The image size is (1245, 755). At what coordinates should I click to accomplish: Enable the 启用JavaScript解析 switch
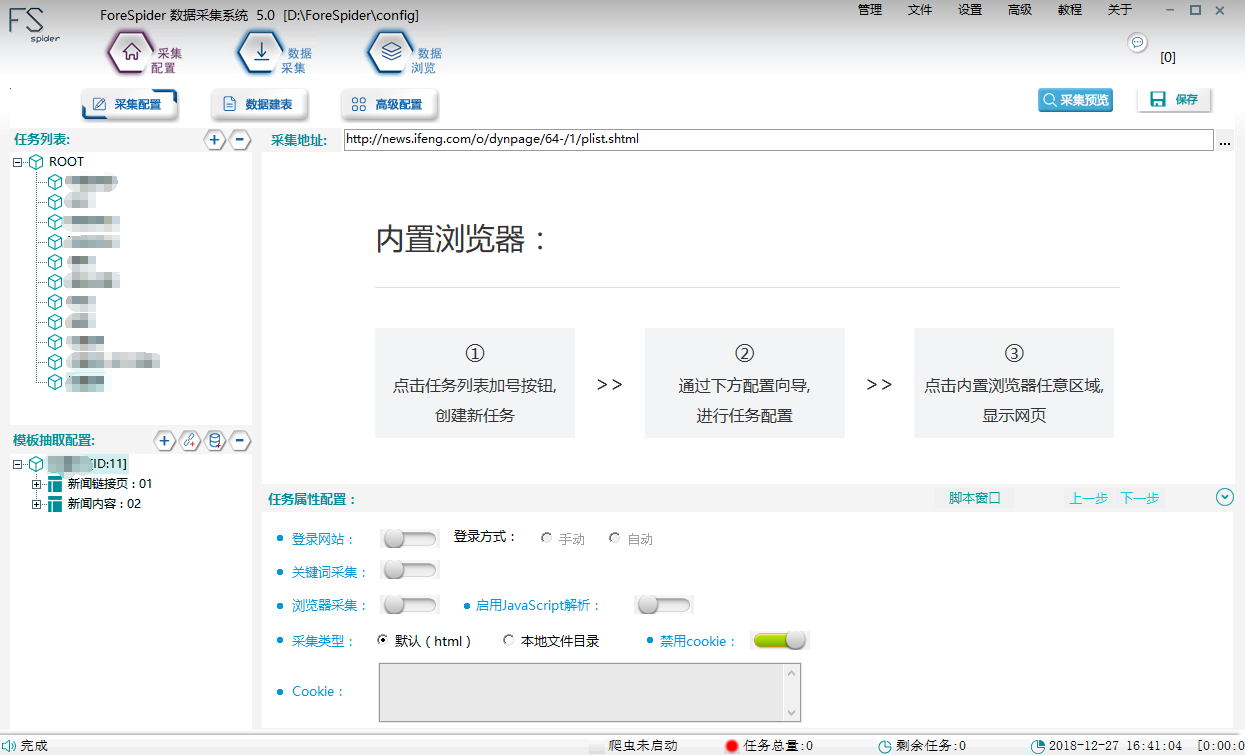[664, 605]
